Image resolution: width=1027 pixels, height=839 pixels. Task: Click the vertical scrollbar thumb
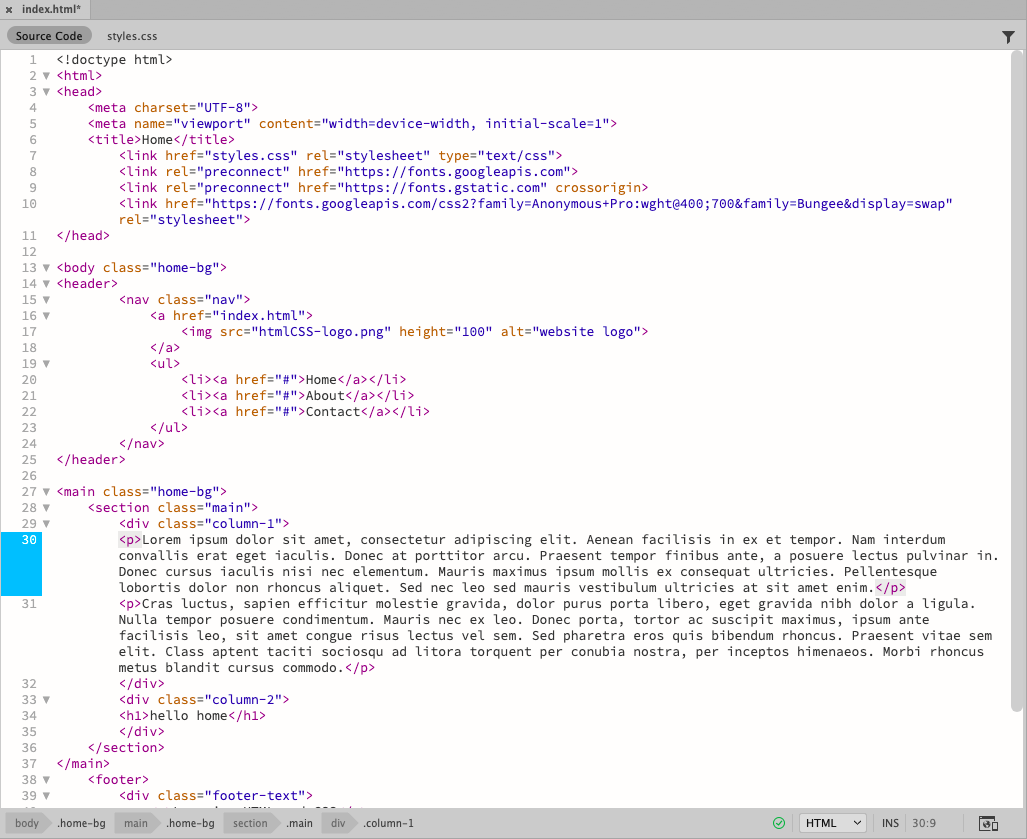pyautogui.click(x=1018, y=380)
